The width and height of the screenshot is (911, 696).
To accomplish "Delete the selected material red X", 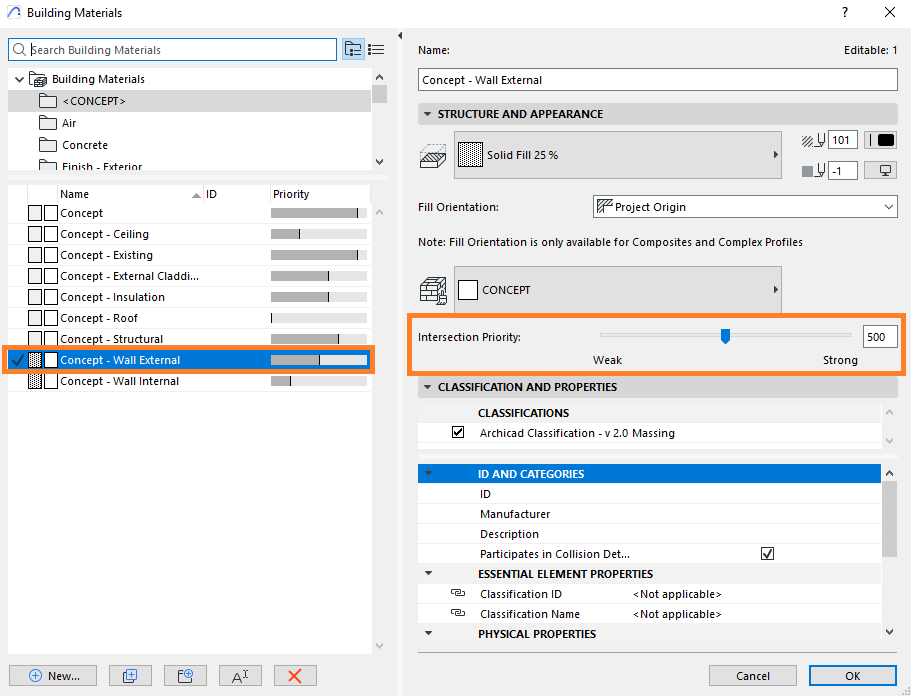I will 295,676.
